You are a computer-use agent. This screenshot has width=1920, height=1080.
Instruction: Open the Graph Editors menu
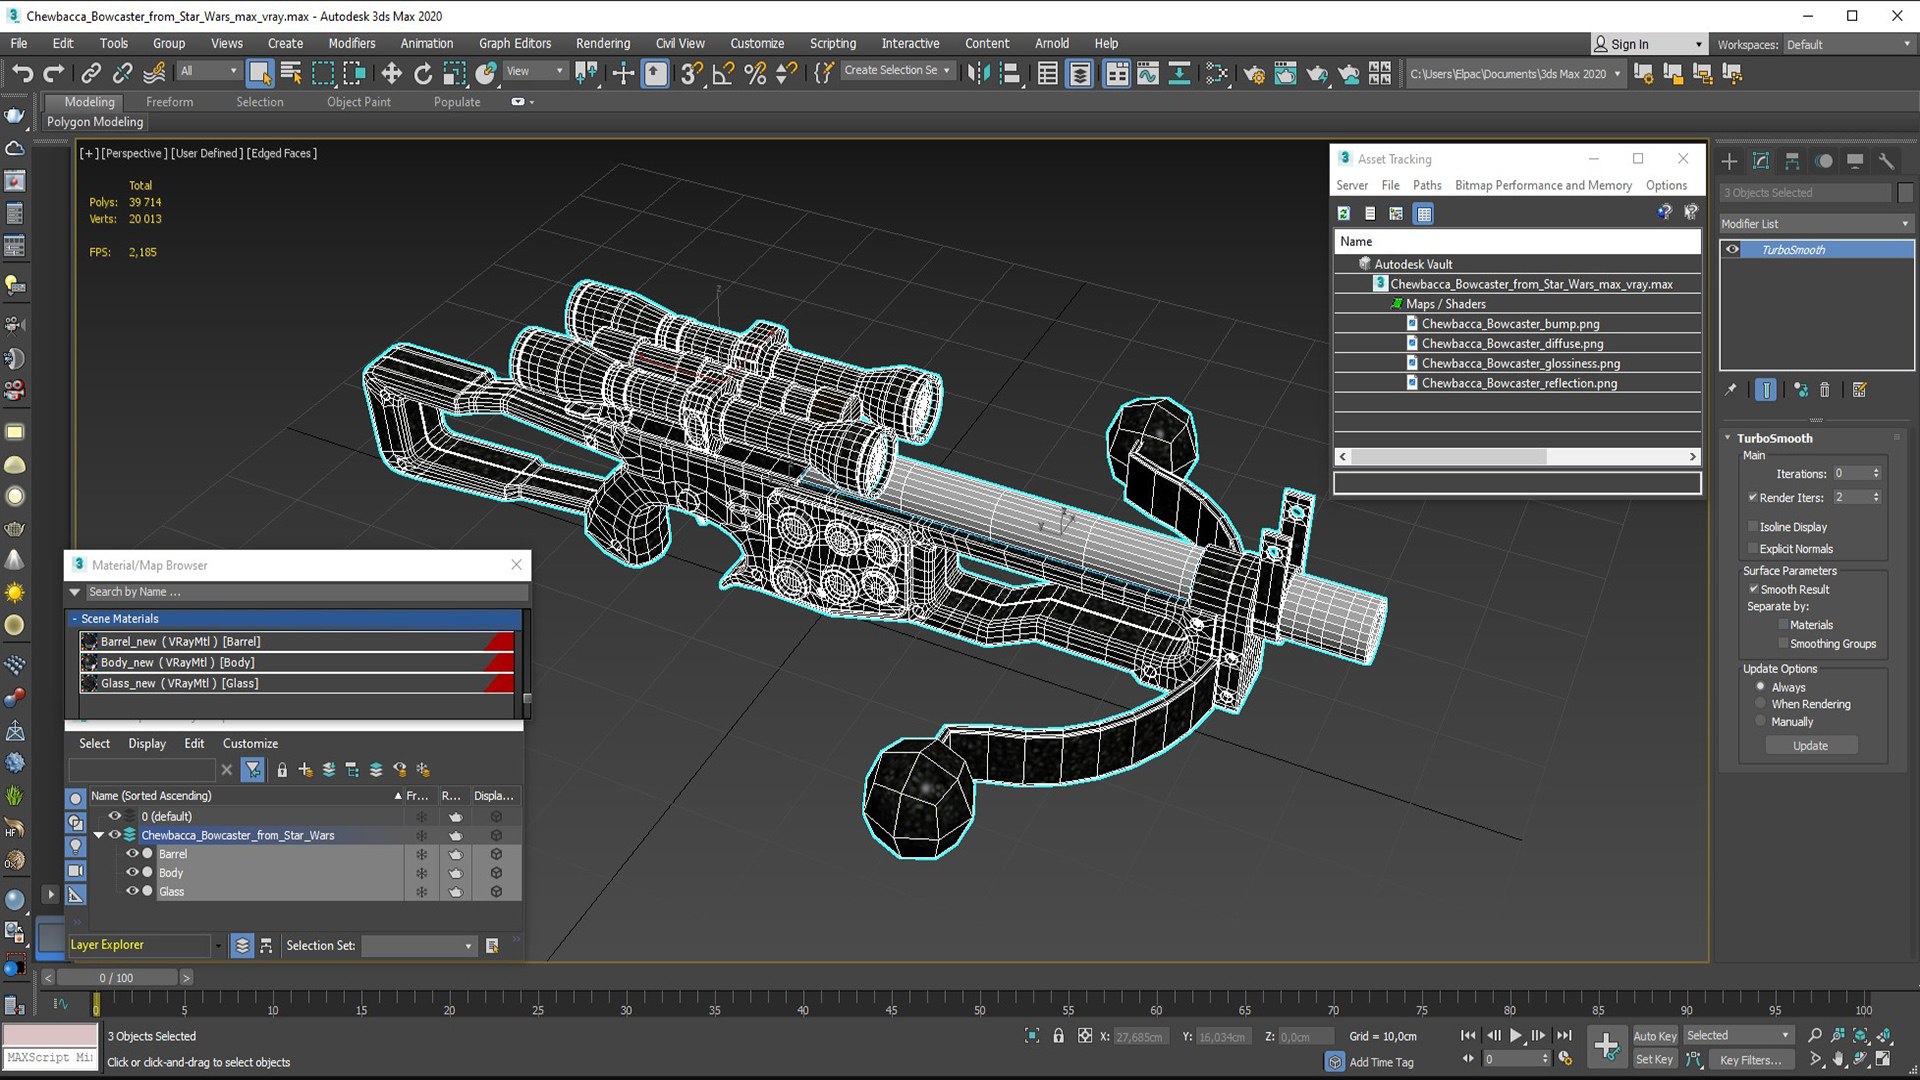(x=515, y=44)
